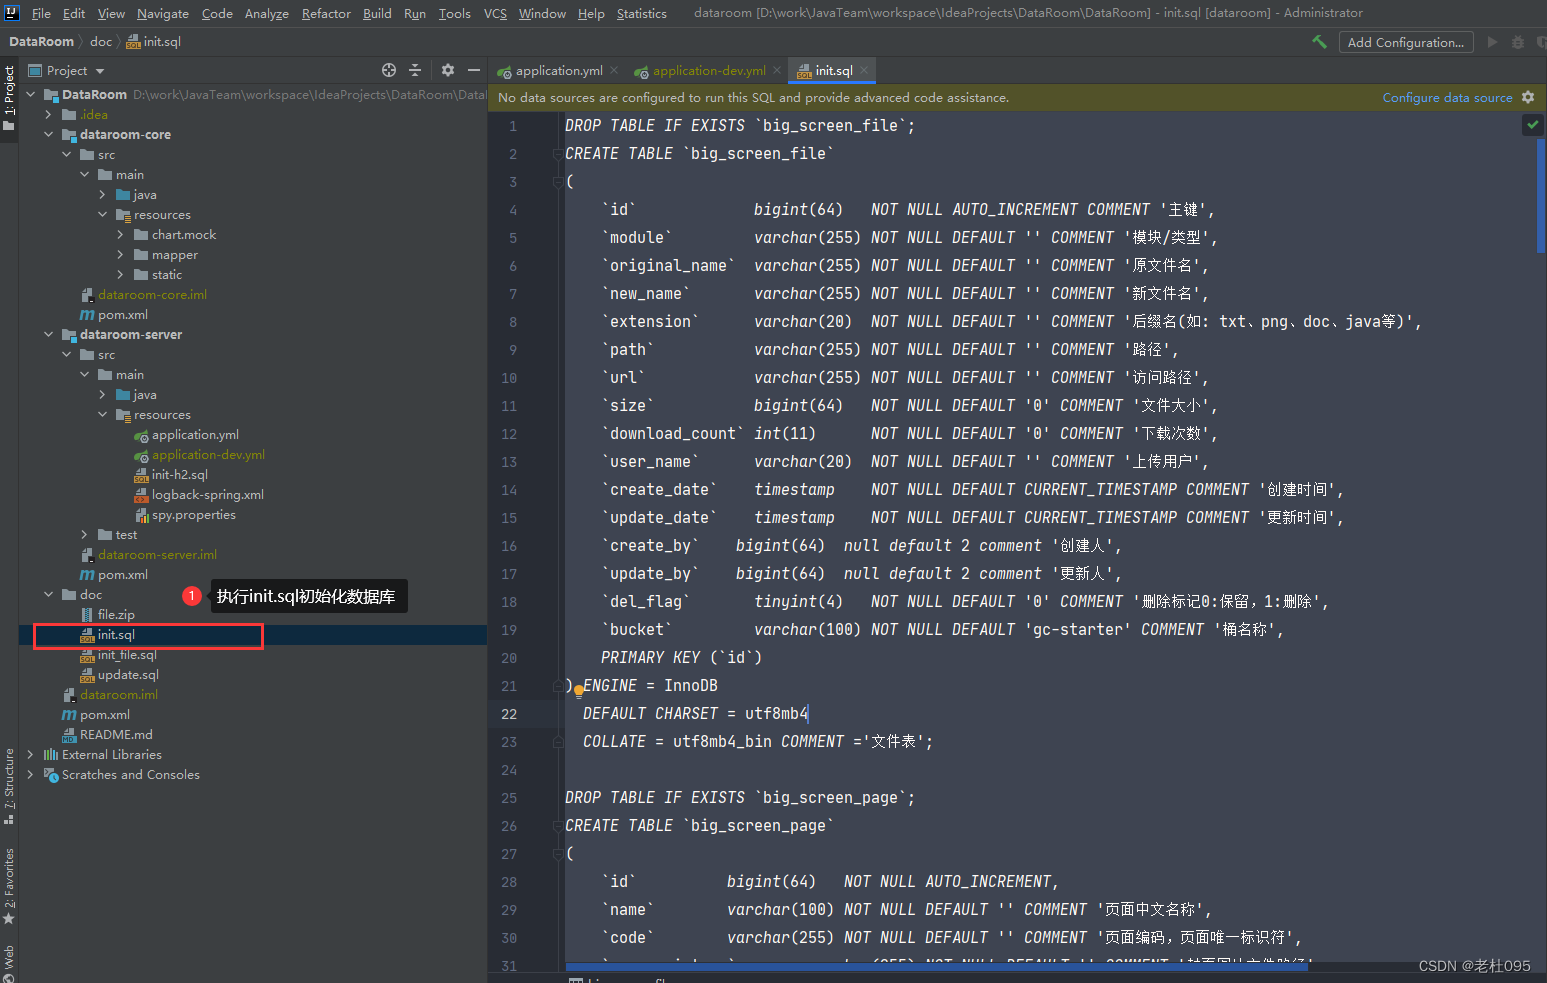Click the DataRoom breadcrumb

click(x=41, y=41)
